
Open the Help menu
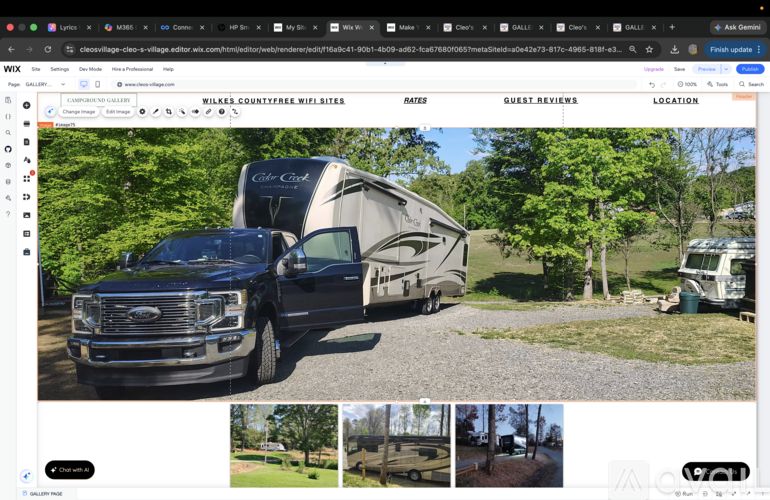click(x=168, y=69)
